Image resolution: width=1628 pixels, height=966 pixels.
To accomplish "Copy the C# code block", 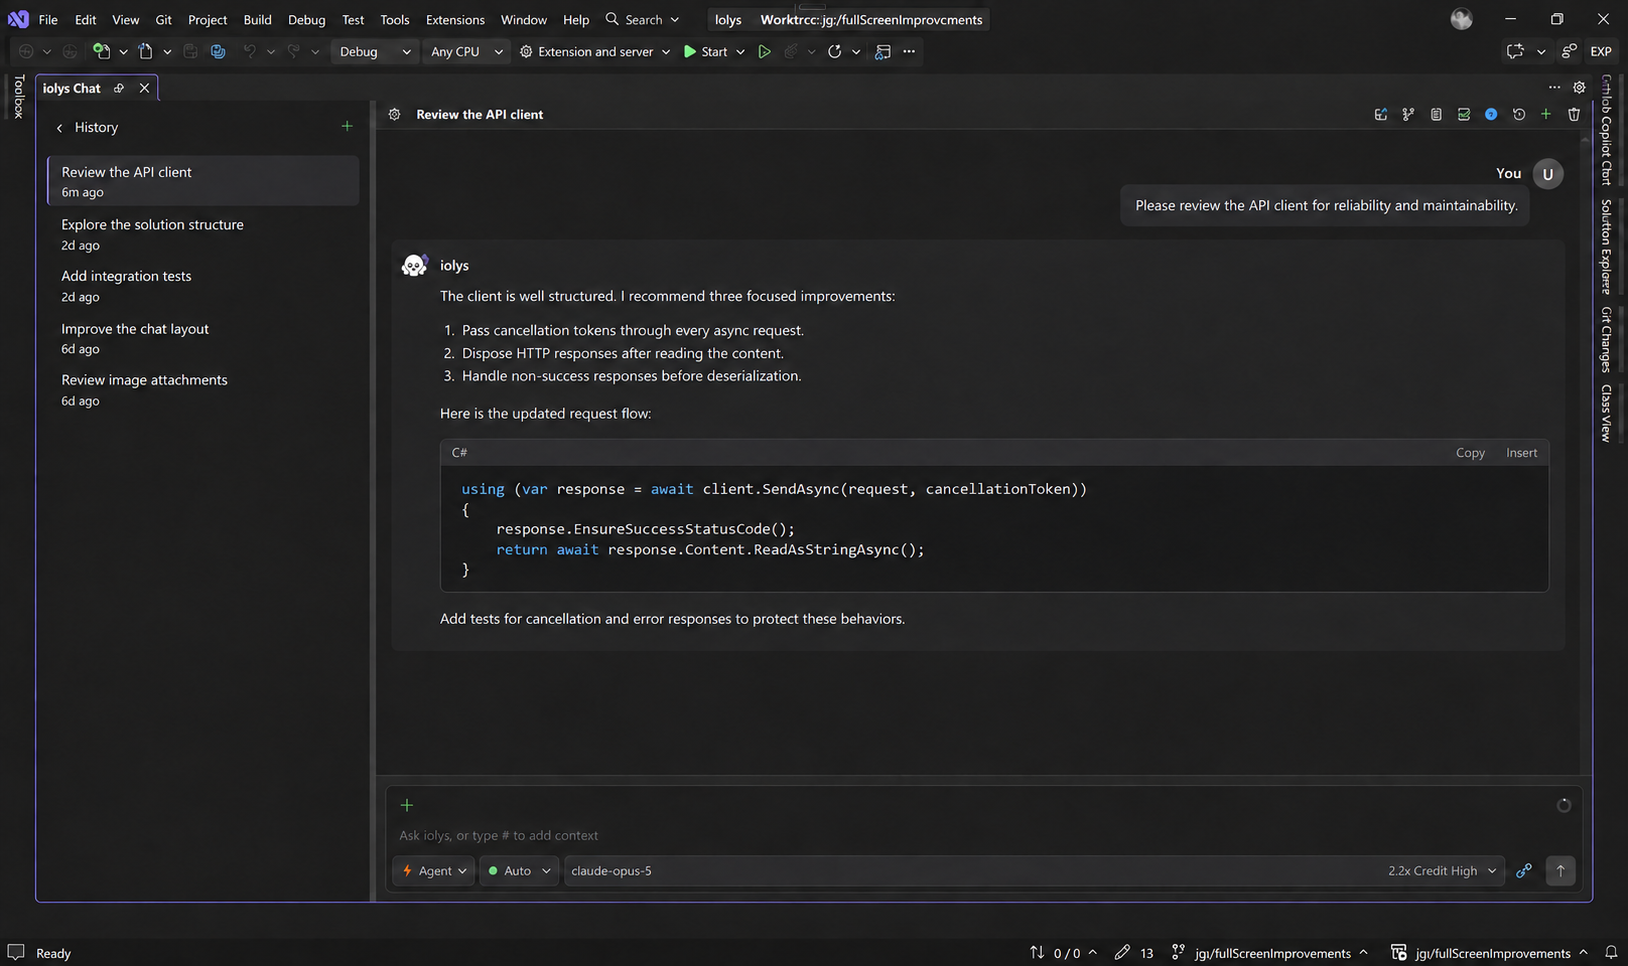I will 1470,453.
